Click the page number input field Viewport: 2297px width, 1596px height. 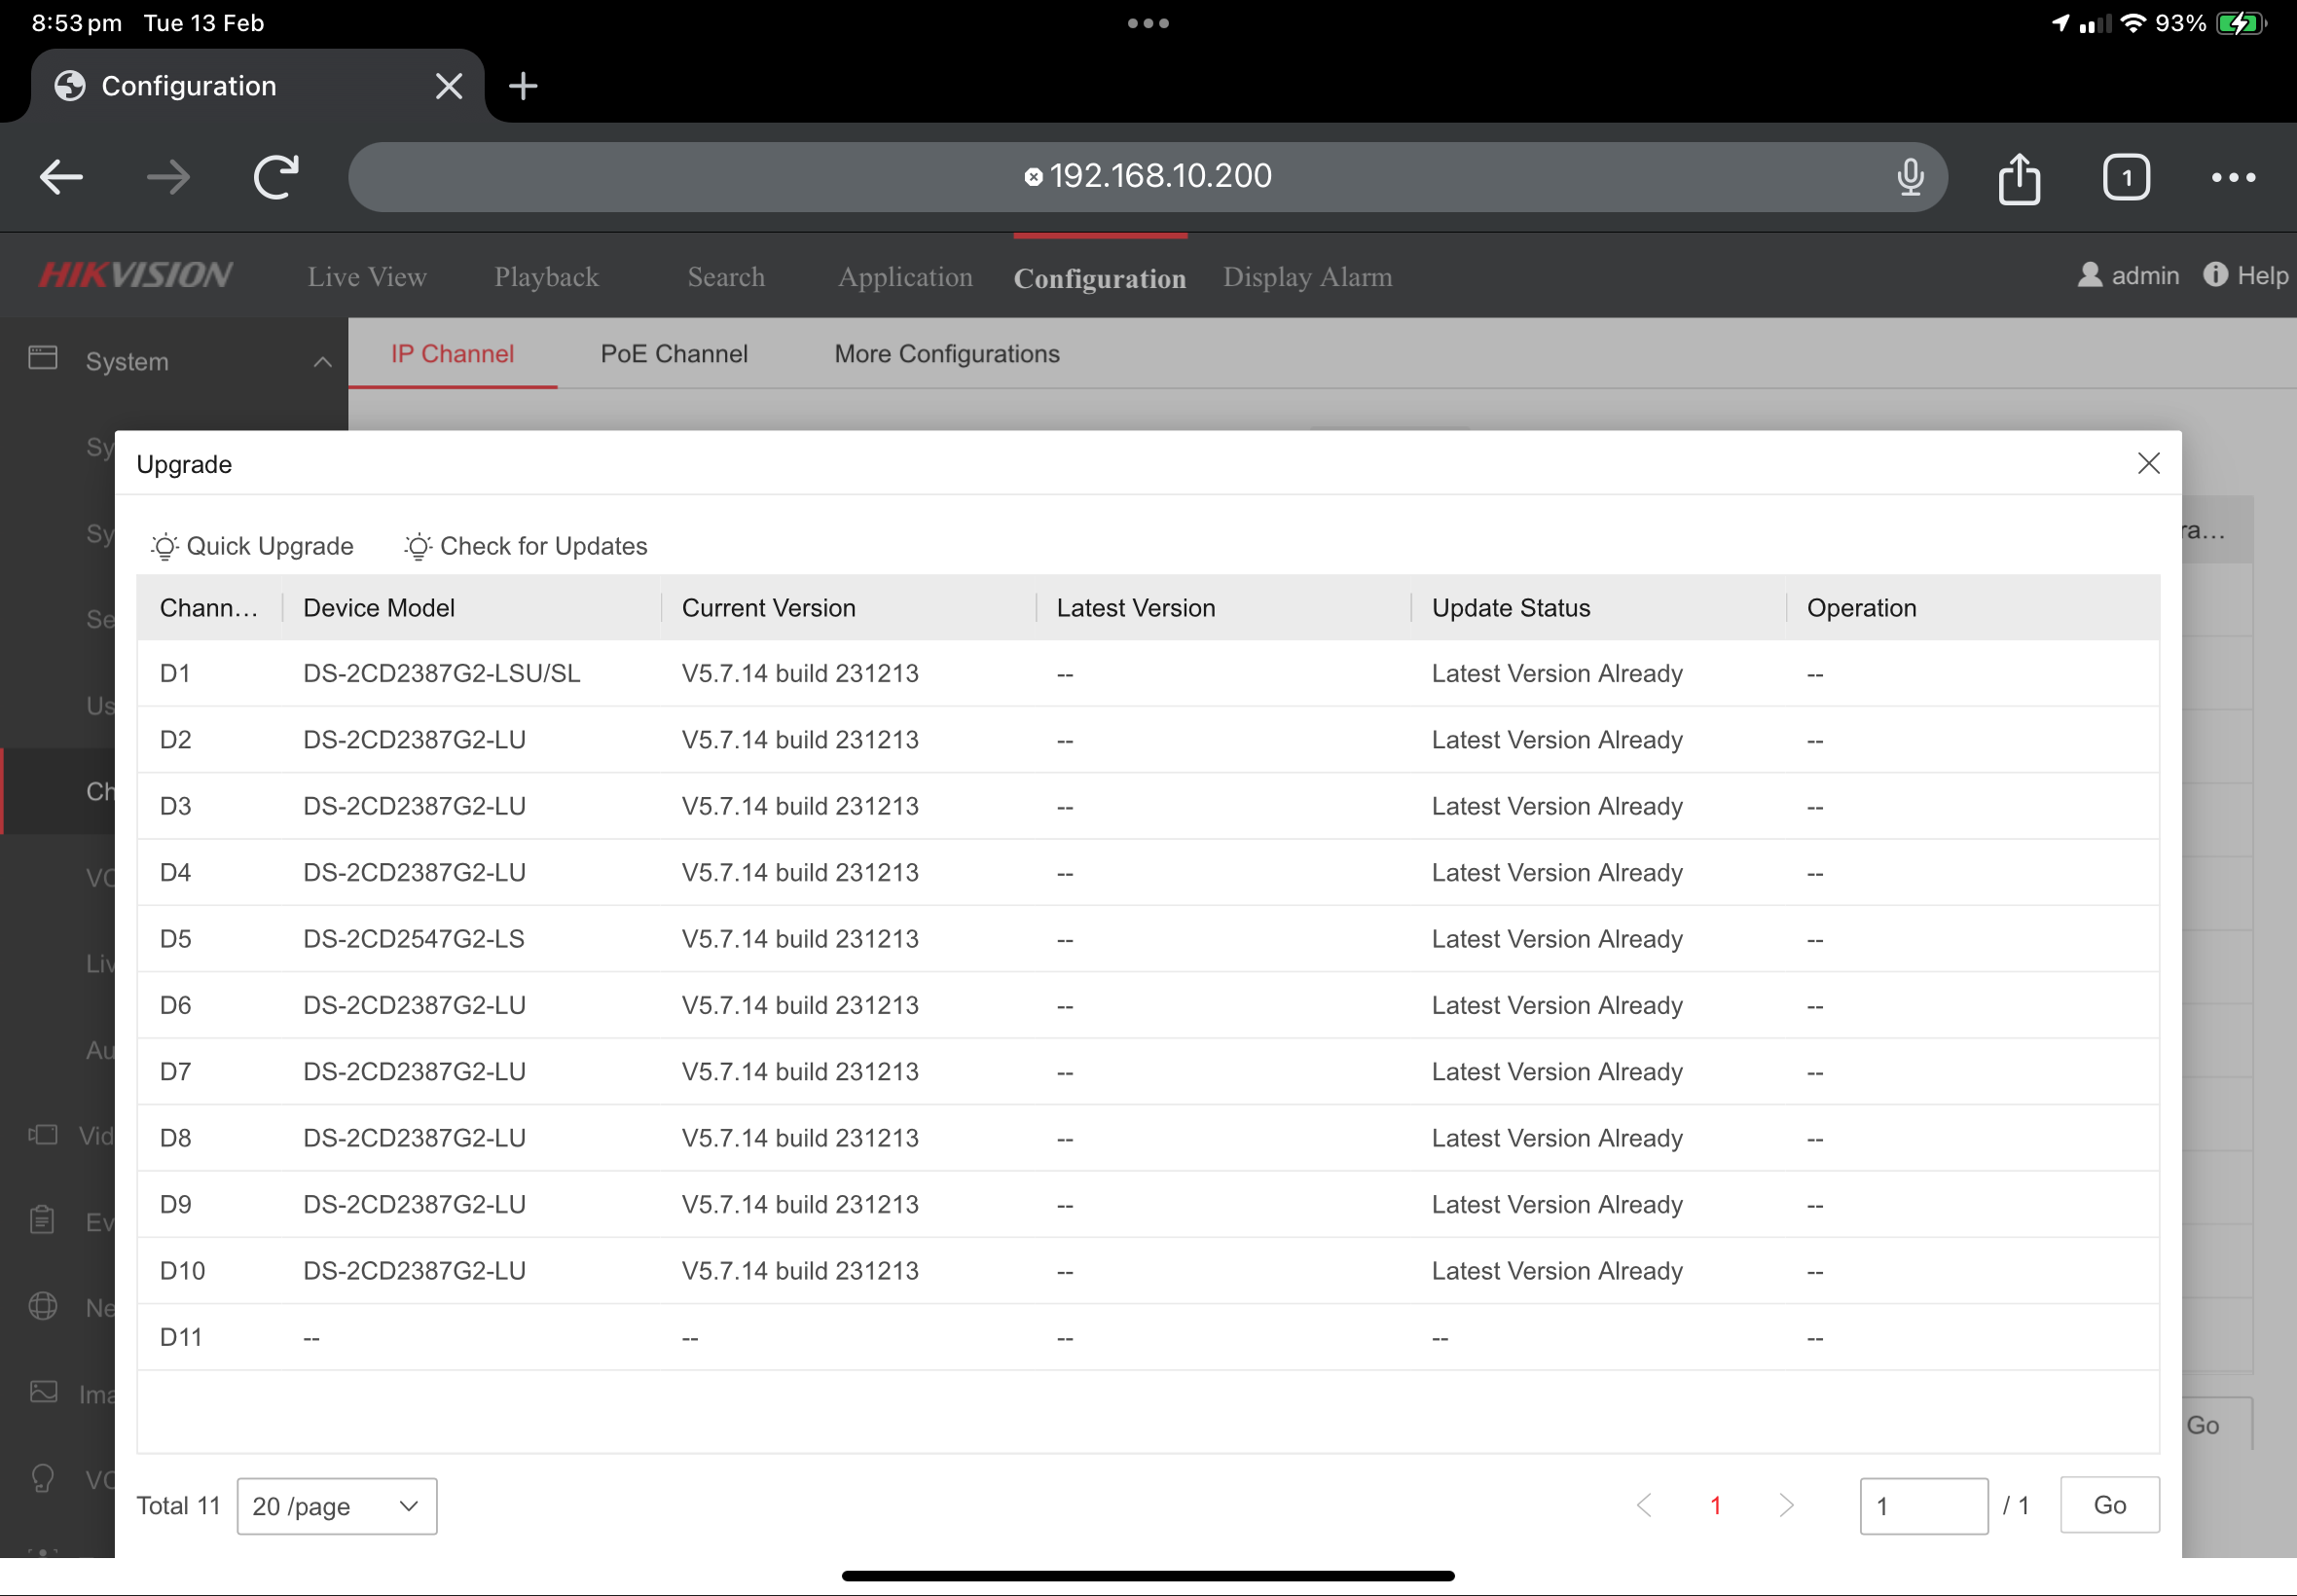tap(1922, 1505)
